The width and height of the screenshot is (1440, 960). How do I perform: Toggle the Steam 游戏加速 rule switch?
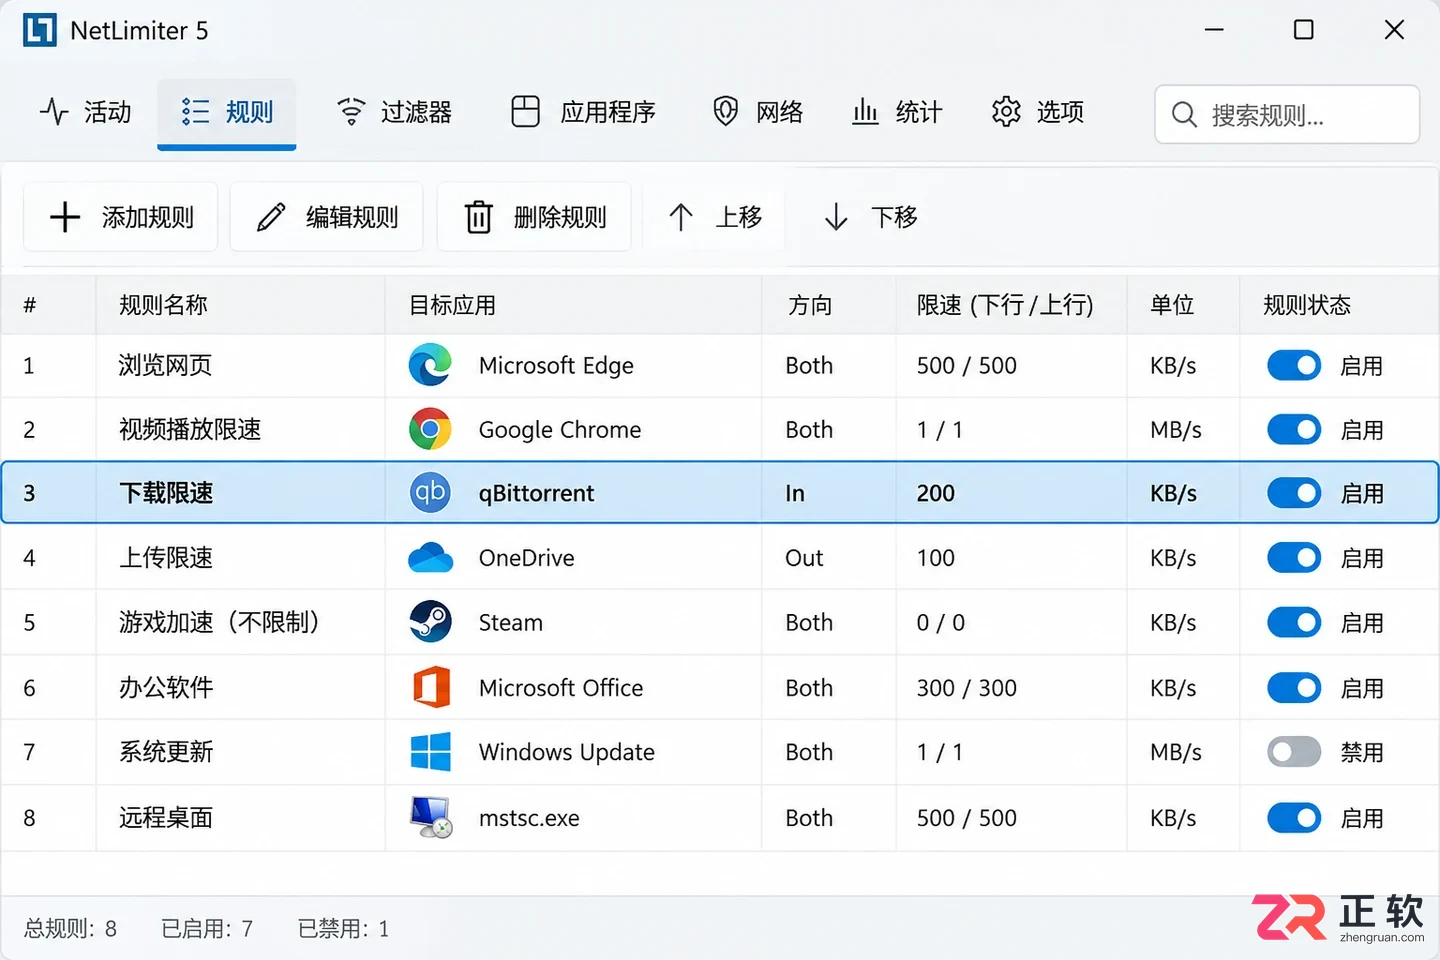pos(1294,623)
